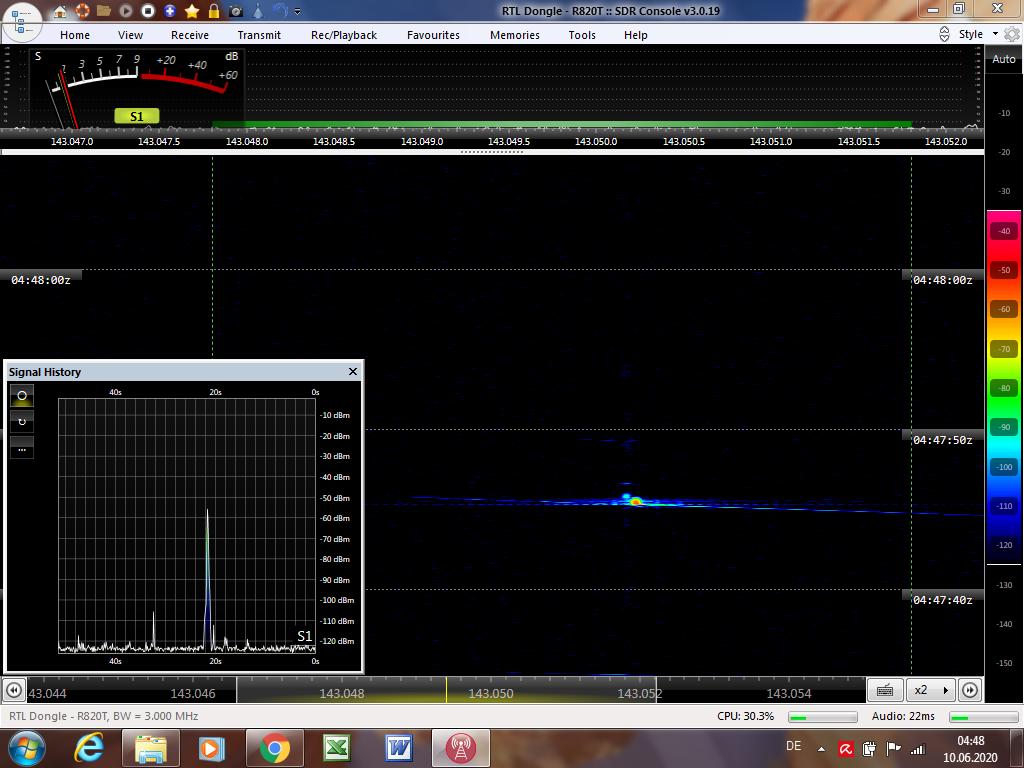Click the Auto level button
The height and width of the screenshot is (768, 1024).
point(1004,59)
